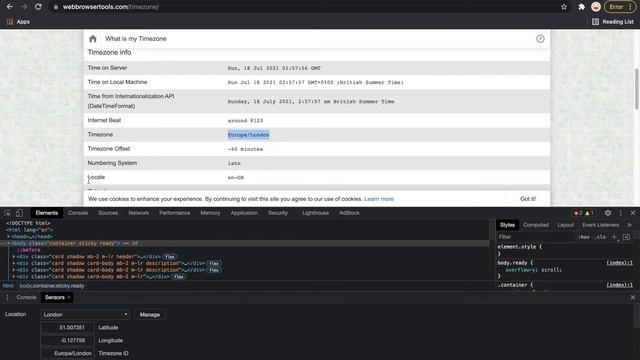The image size is (640, 360).
Task: Click the ::before pseudo-element row
Action: pos(29,250)
